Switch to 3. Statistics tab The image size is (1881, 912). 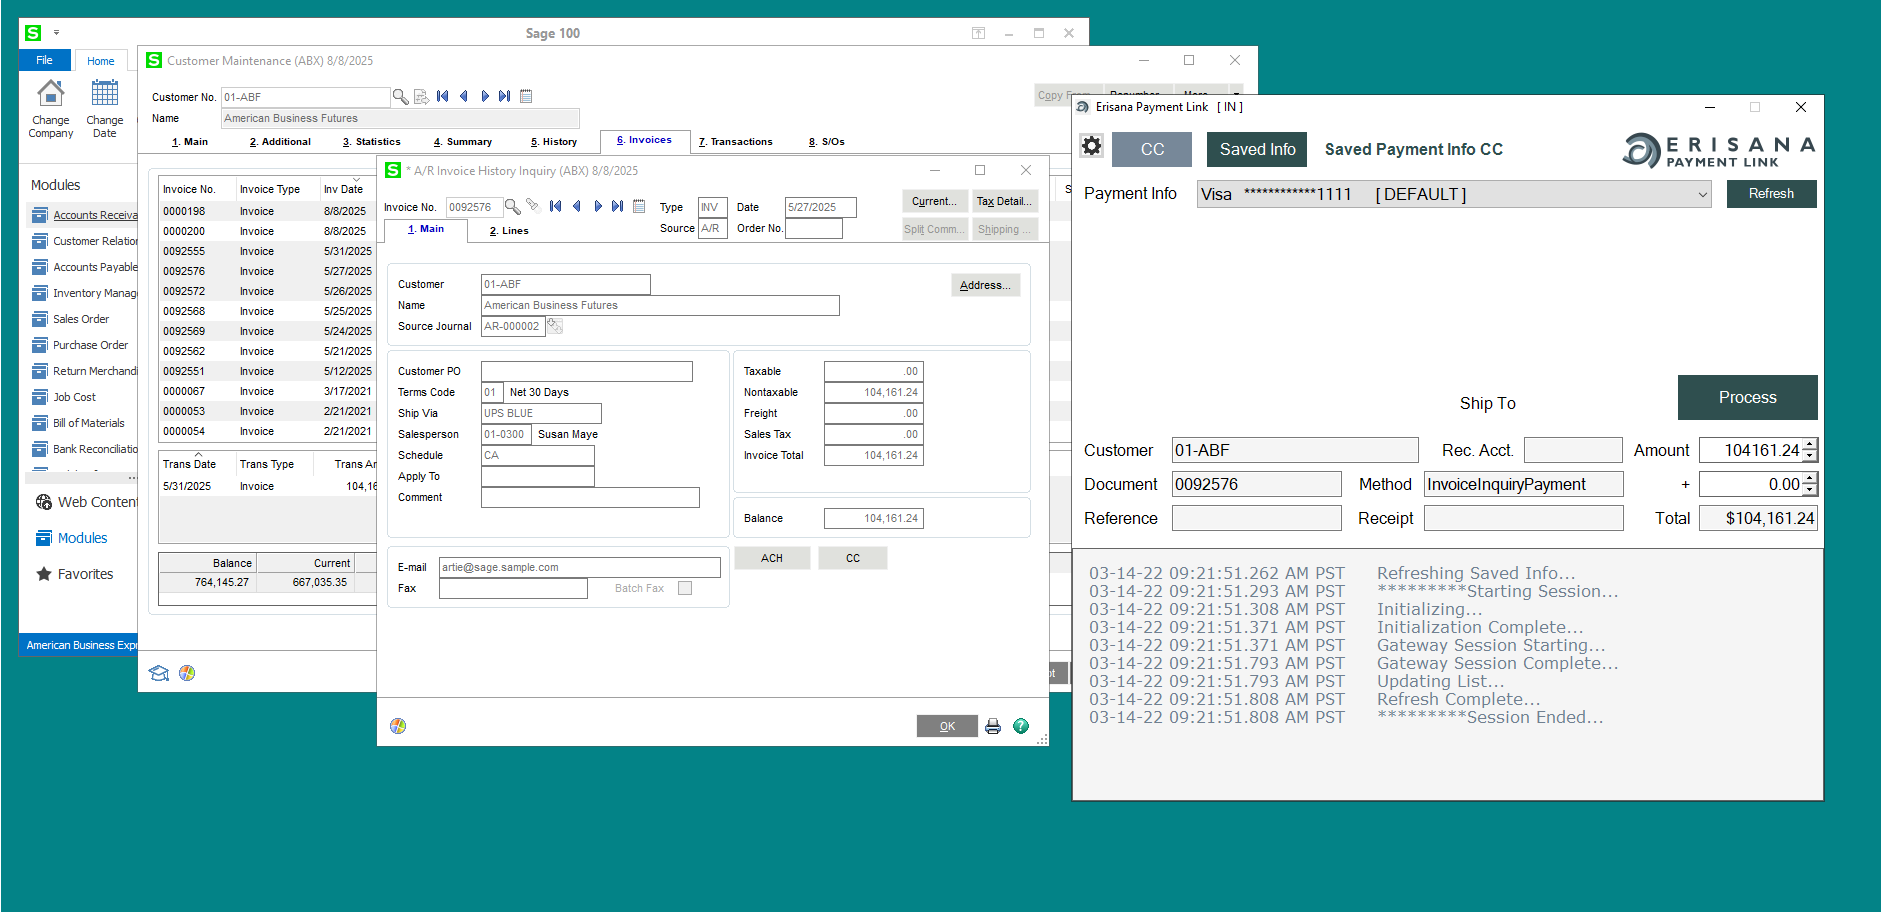pyautogui.click(x=372, y=142)
